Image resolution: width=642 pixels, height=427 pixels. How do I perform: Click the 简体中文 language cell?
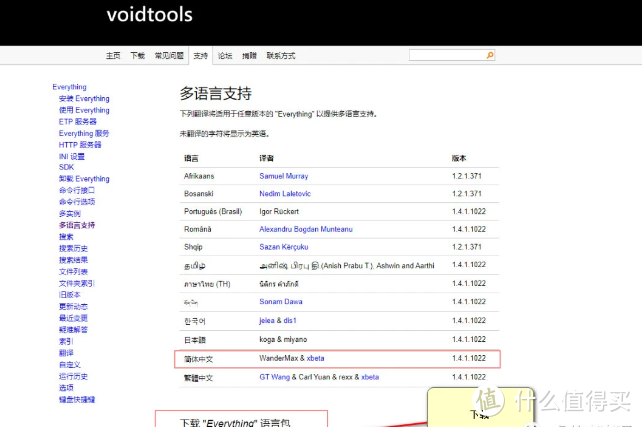[199, 359]
